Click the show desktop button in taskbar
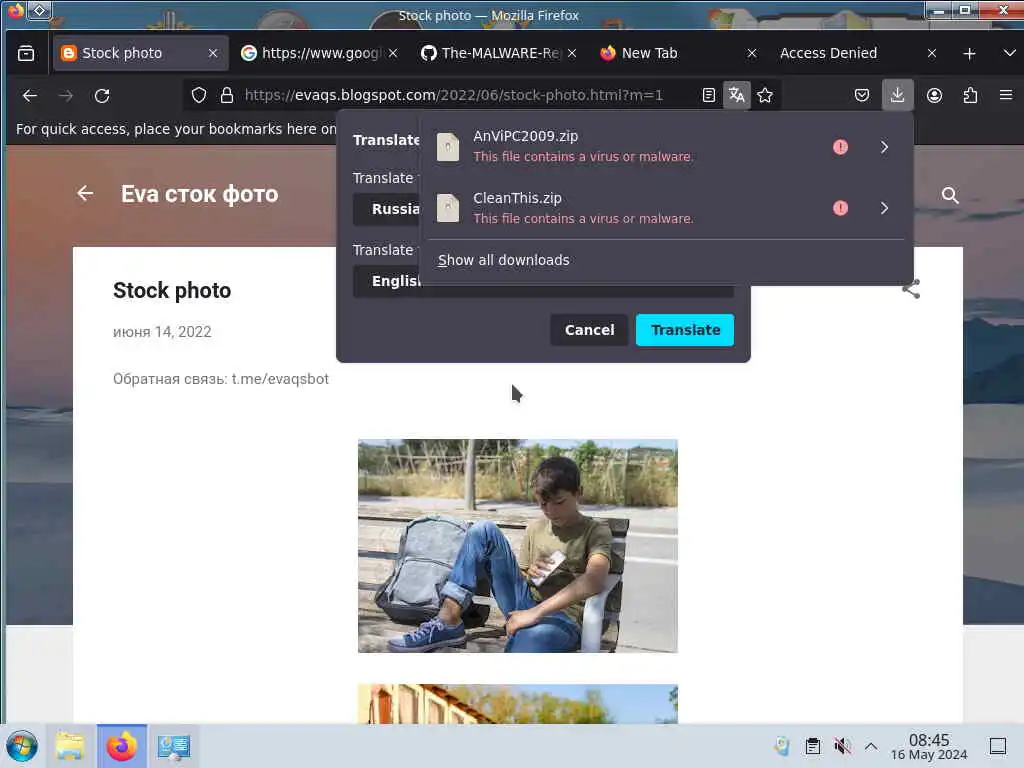 click(997, 746)
